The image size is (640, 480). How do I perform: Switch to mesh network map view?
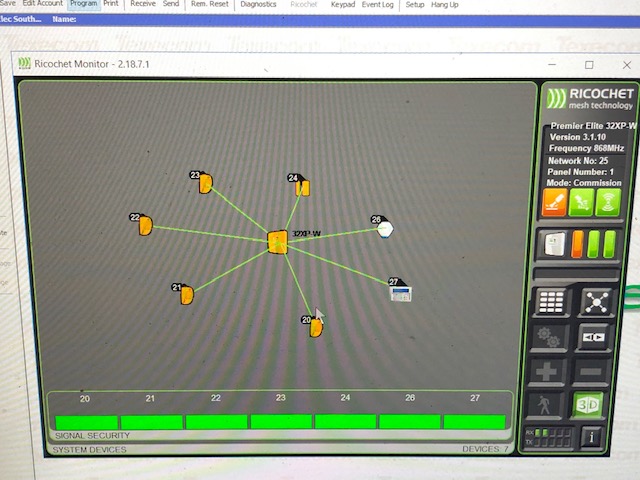[x=596, y=302]
